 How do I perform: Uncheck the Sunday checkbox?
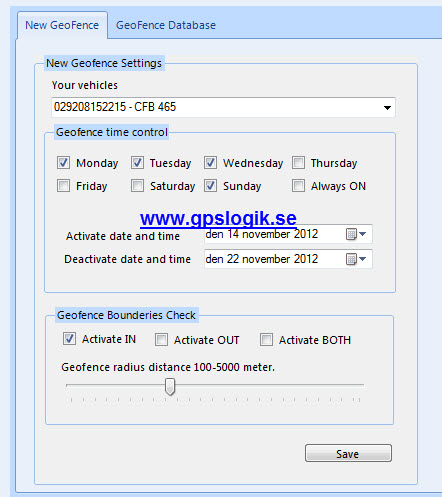click(x=210, y=186)
